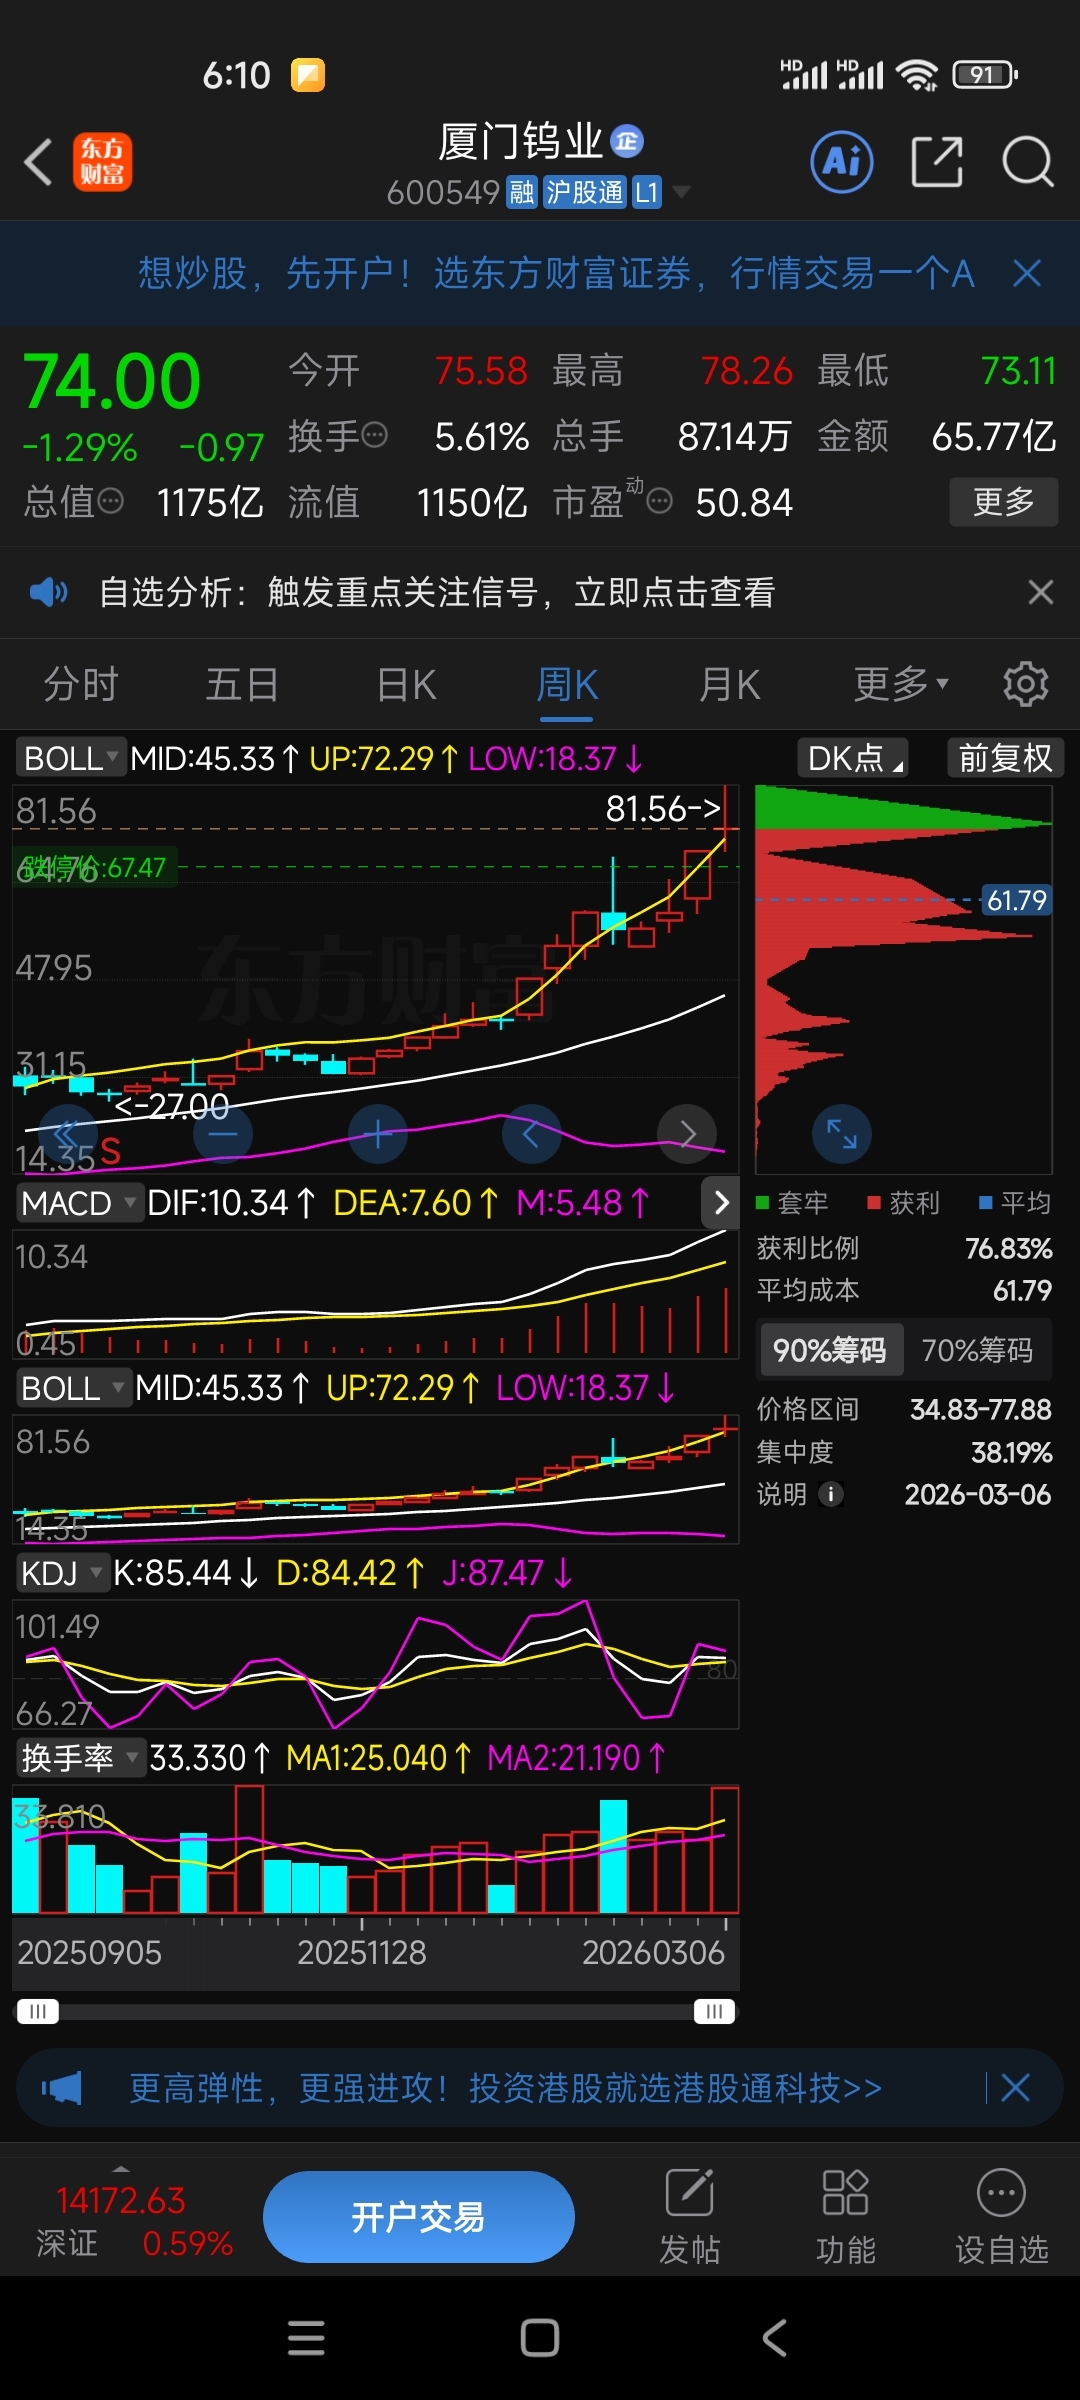The height and width of the screenshot is (2400, 1080).
Task: Tap Android system back button
Action: (775, 2338)
